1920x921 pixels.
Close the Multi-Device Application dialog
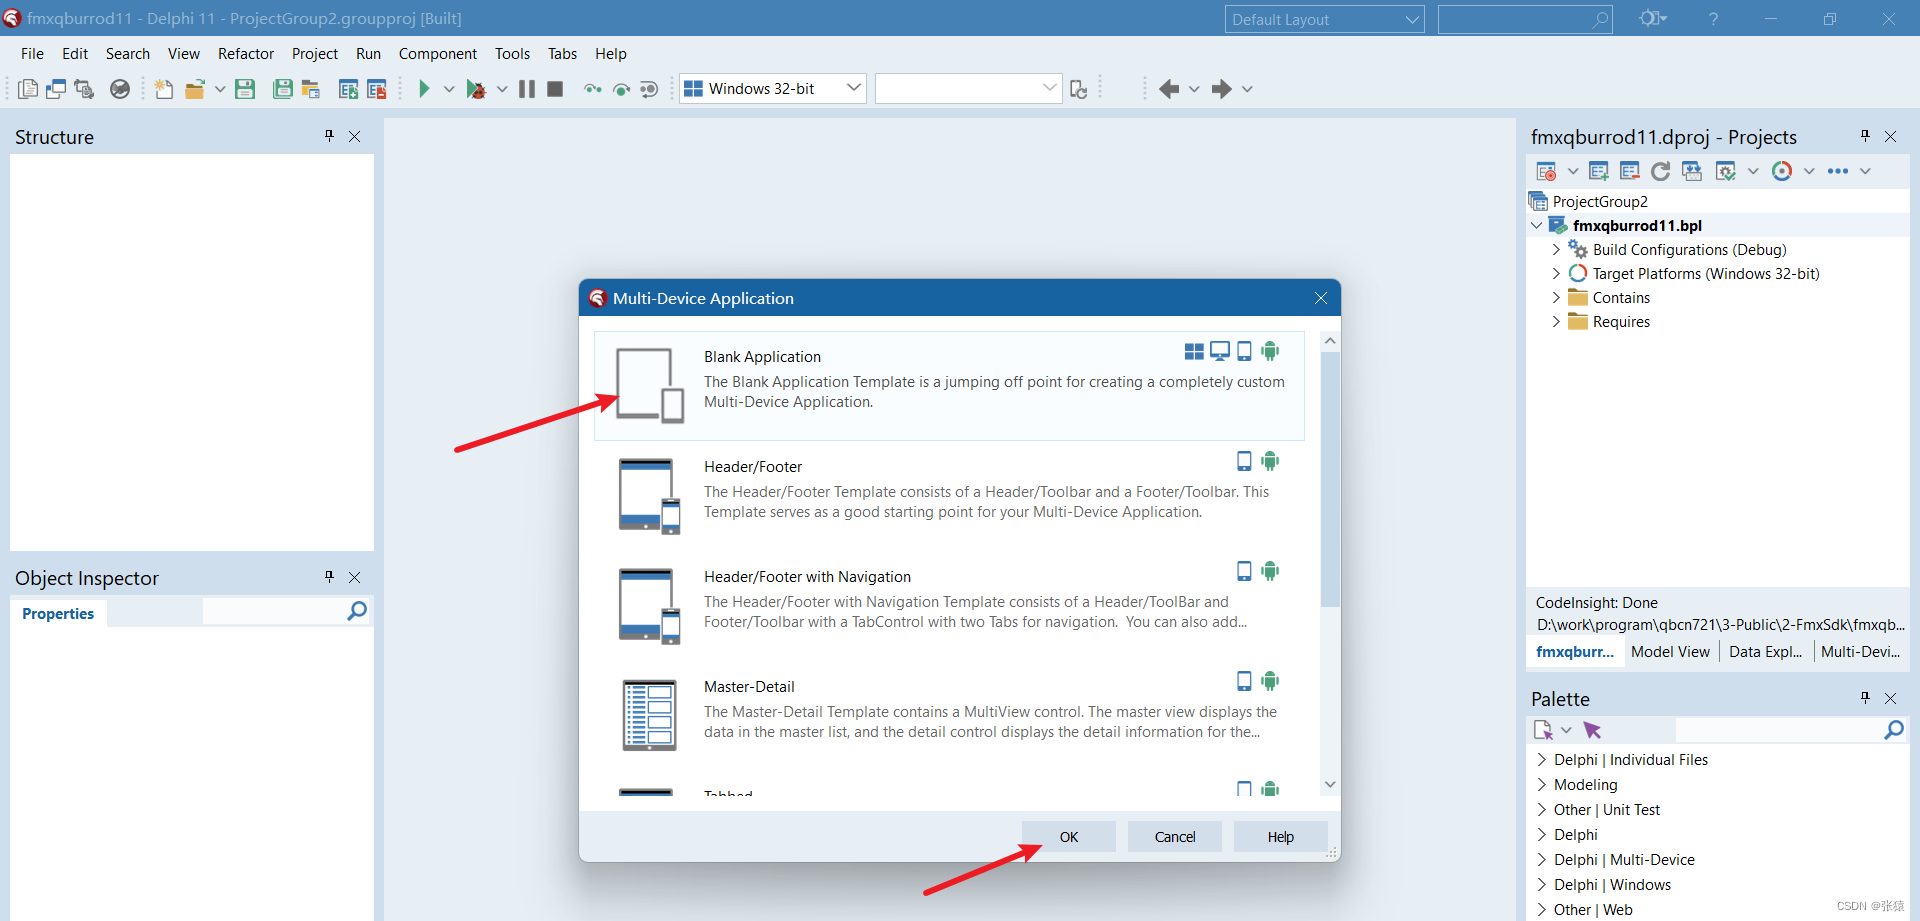1321,298
